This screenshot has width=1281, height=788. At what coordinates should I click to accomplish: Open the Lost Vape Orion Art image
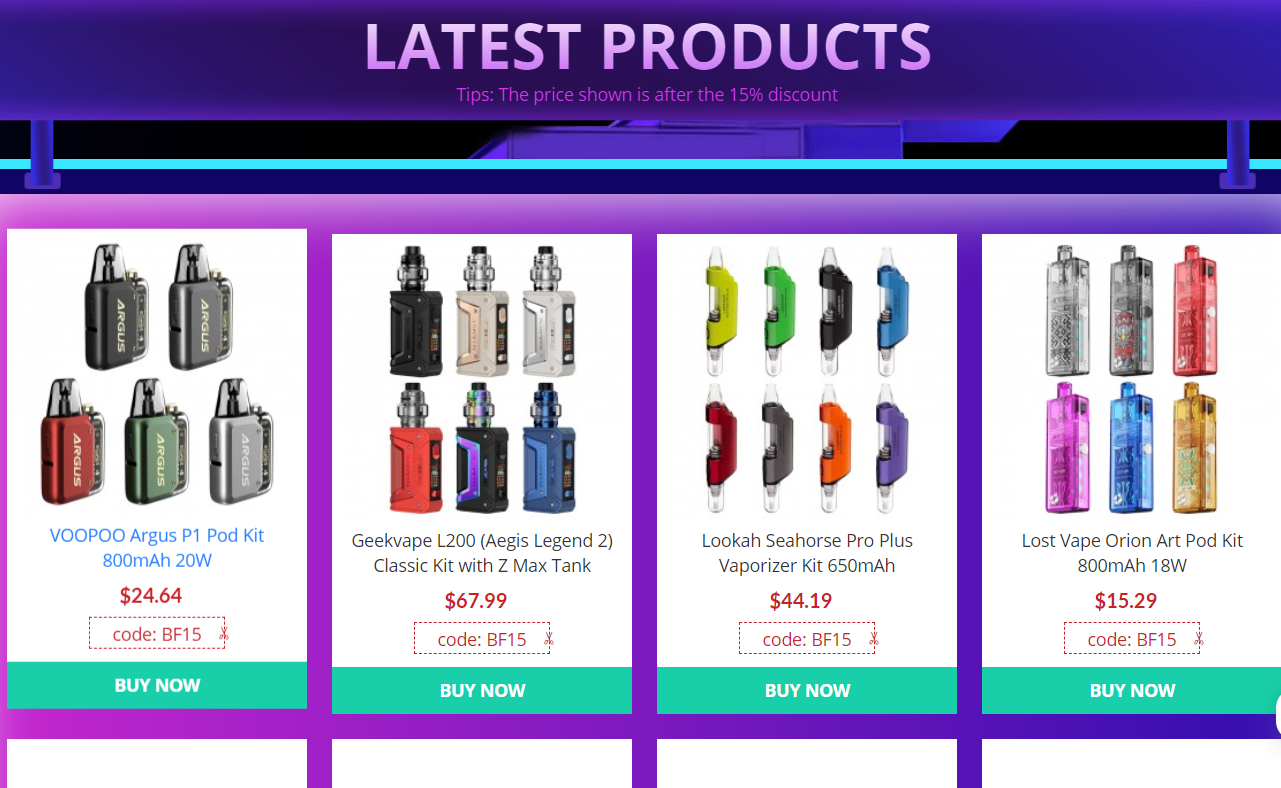coord(1132,379)
